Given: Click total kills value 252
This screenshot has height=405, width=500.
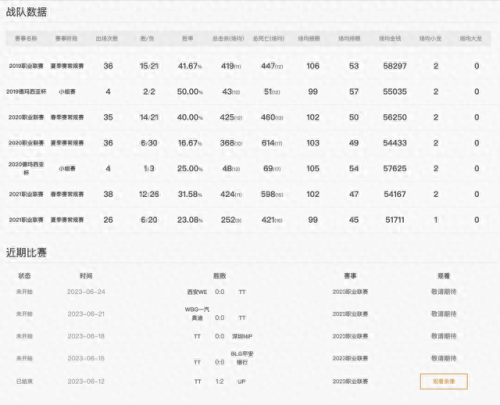Looking at the screenshot, I should pos(228,220).
